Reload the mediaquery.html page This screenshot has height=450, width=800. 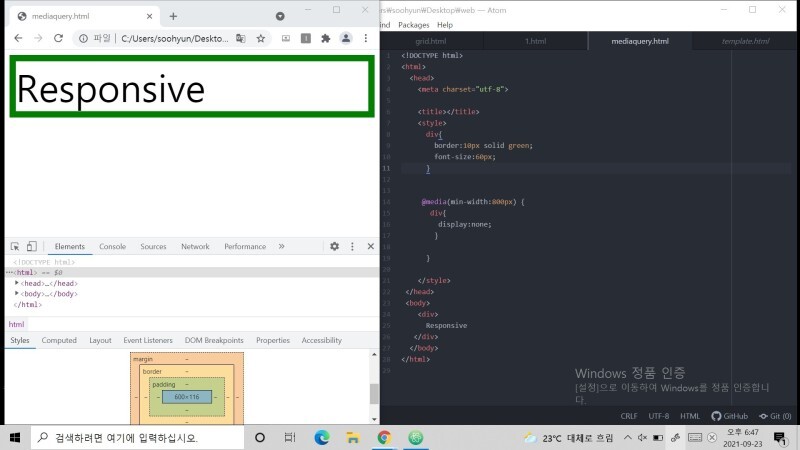point(58,38)
